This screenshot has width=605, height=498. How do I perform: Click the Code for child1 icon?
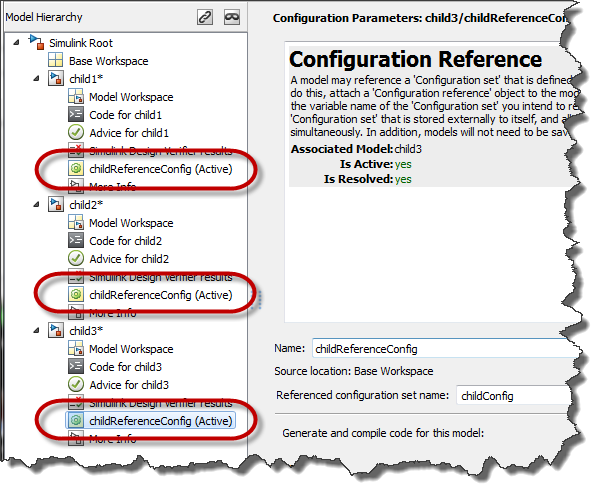76,115
